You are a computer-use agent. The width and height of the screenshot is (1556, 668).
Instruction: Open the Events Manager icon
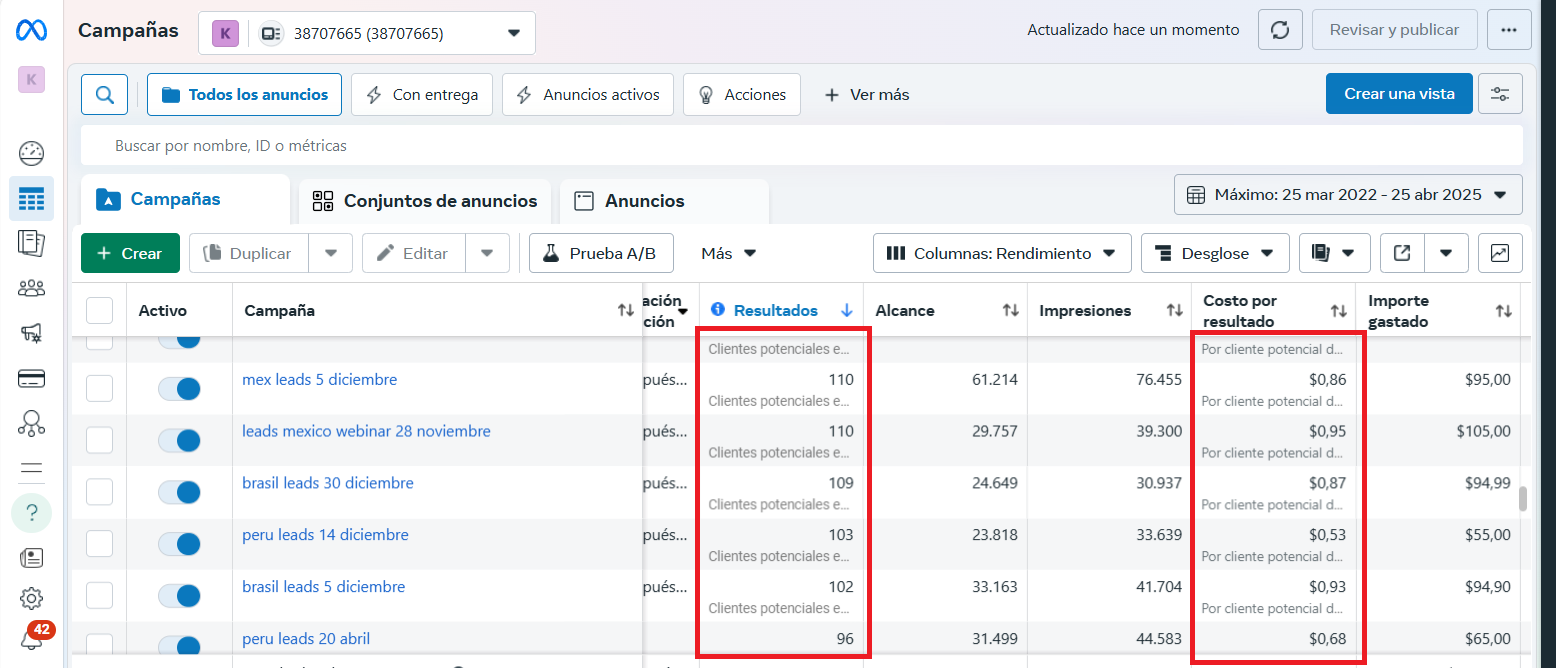coord(31,423)
